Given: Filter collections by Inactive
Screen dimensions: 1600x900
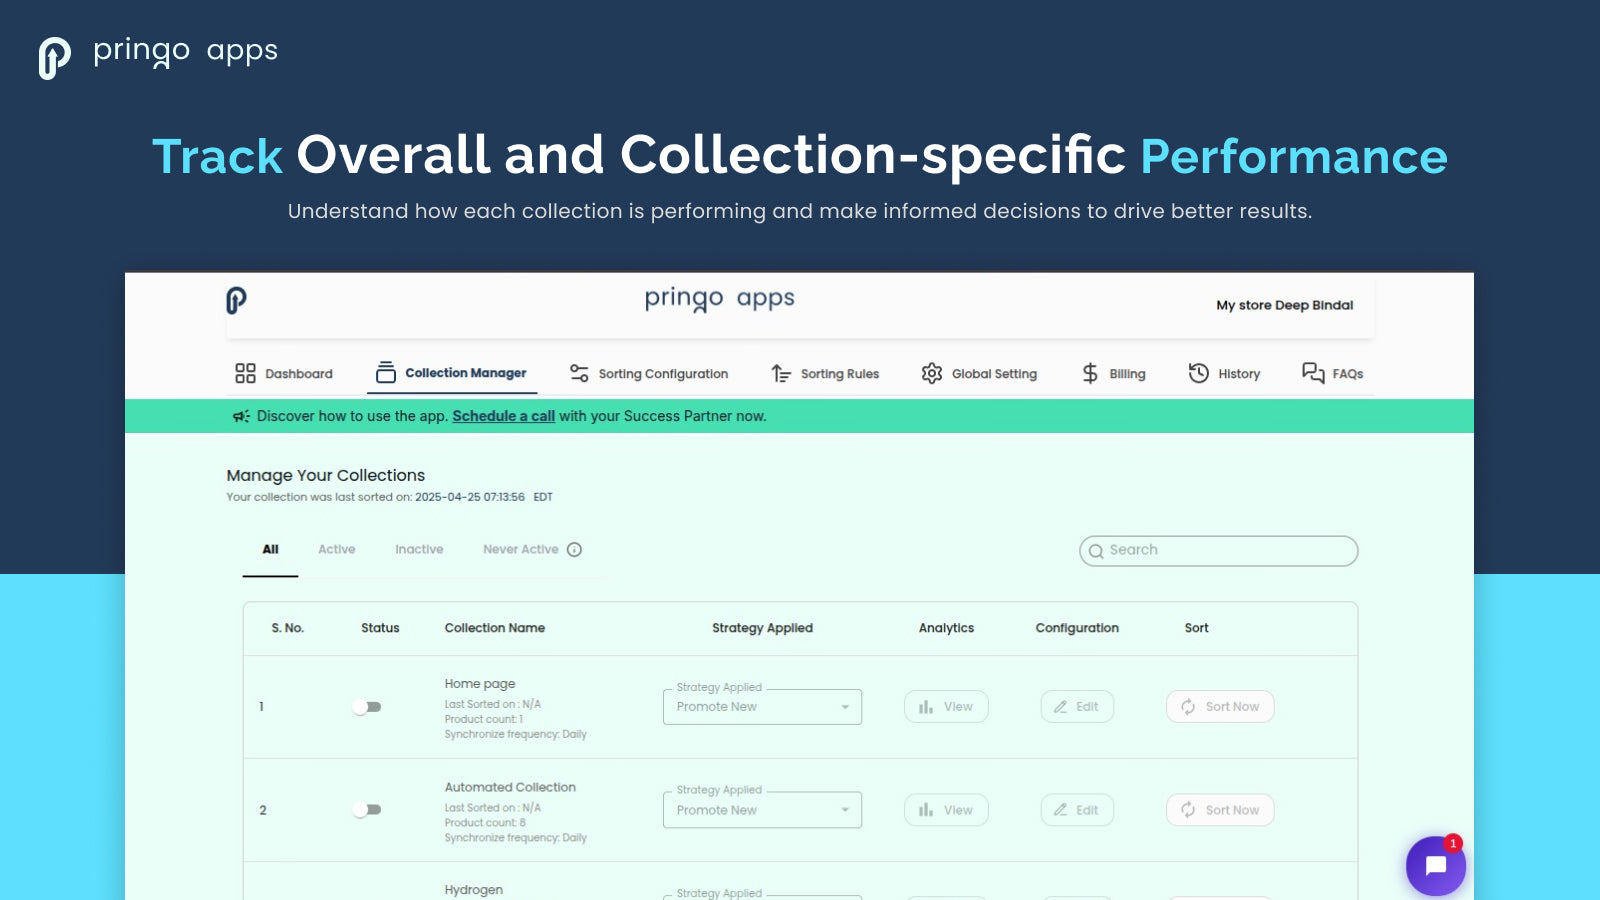Looking at the screenshot, I should [x=419, y=549].
